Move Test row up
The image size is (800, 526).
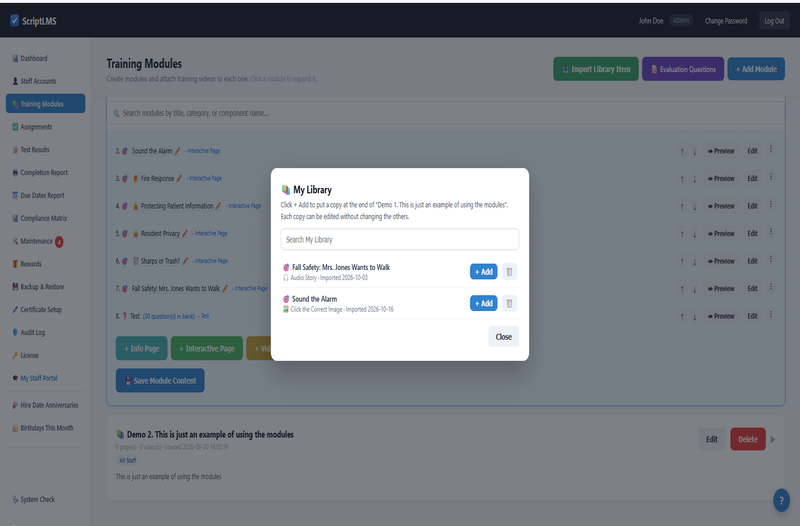[682, 317]
